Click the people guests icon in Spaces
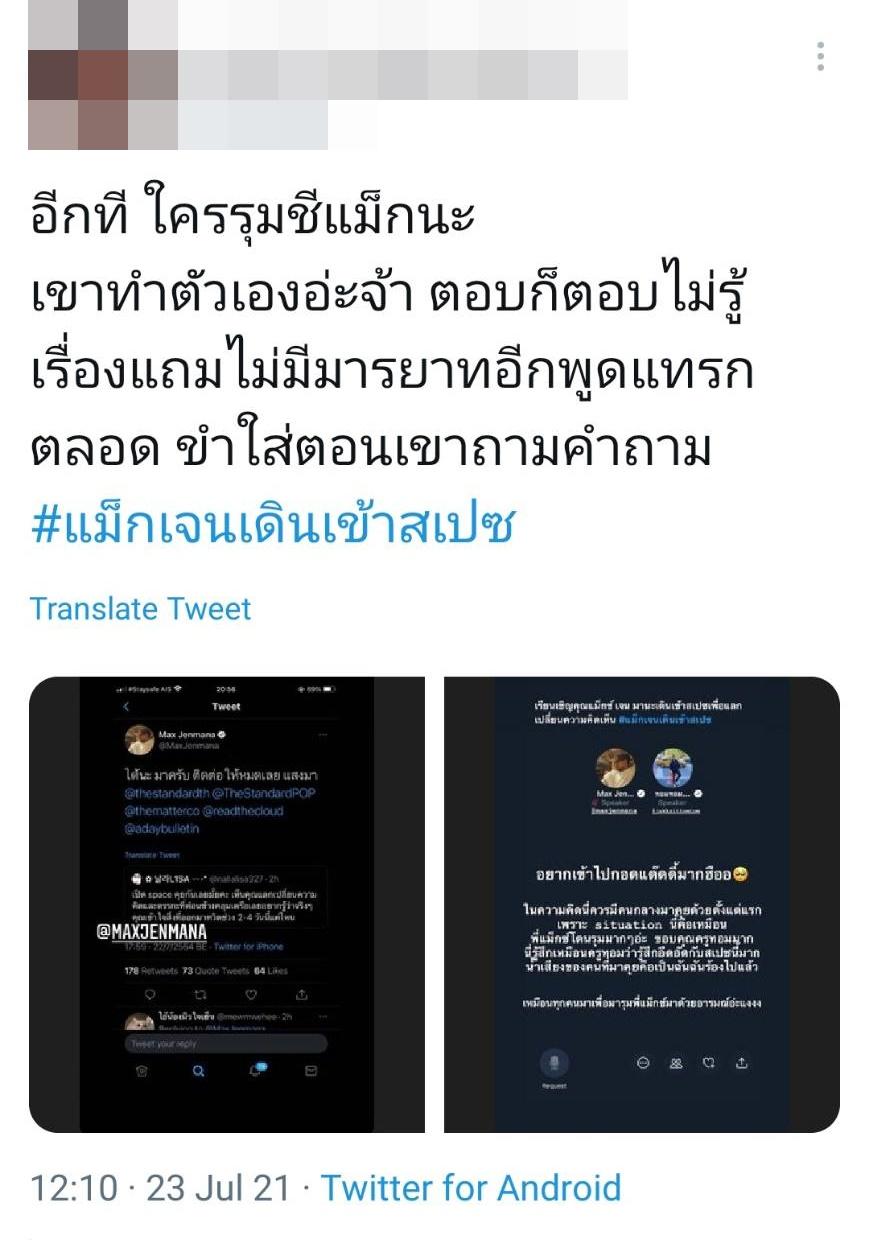 [676, 1063]
